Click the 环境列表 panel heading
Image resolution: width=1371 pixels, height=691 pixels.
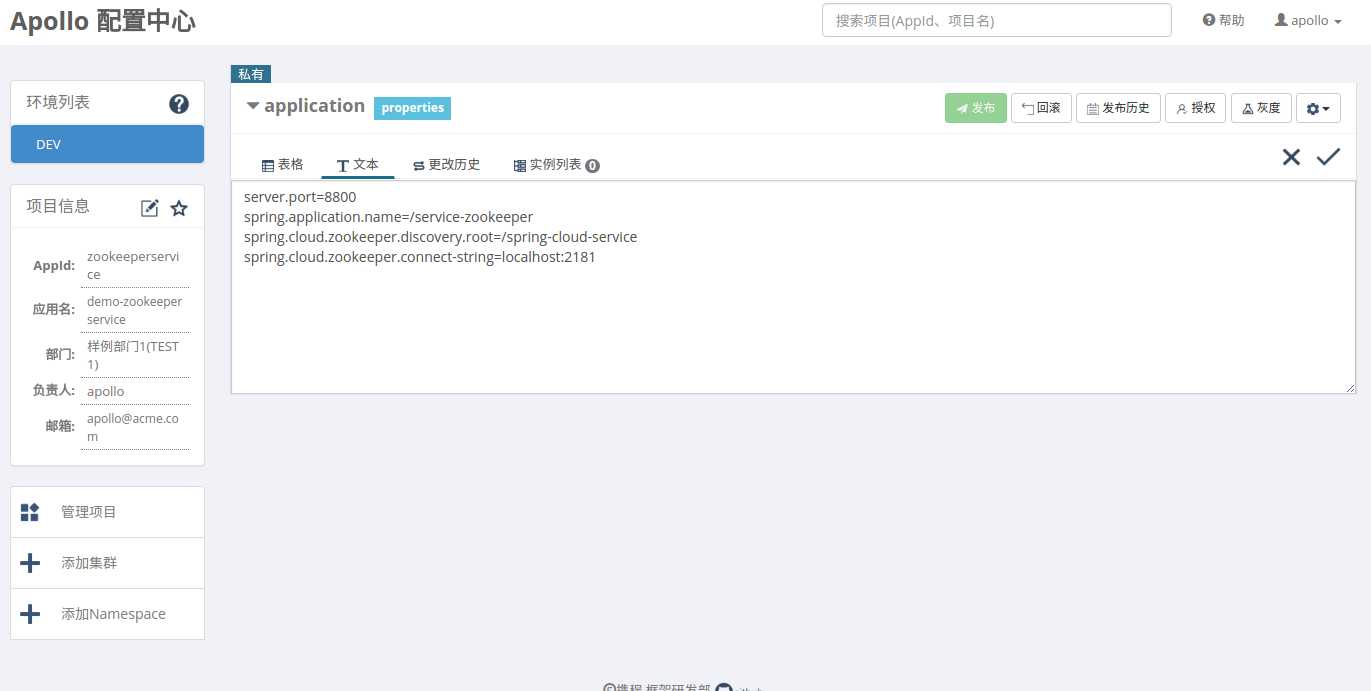tap(58, 103)
